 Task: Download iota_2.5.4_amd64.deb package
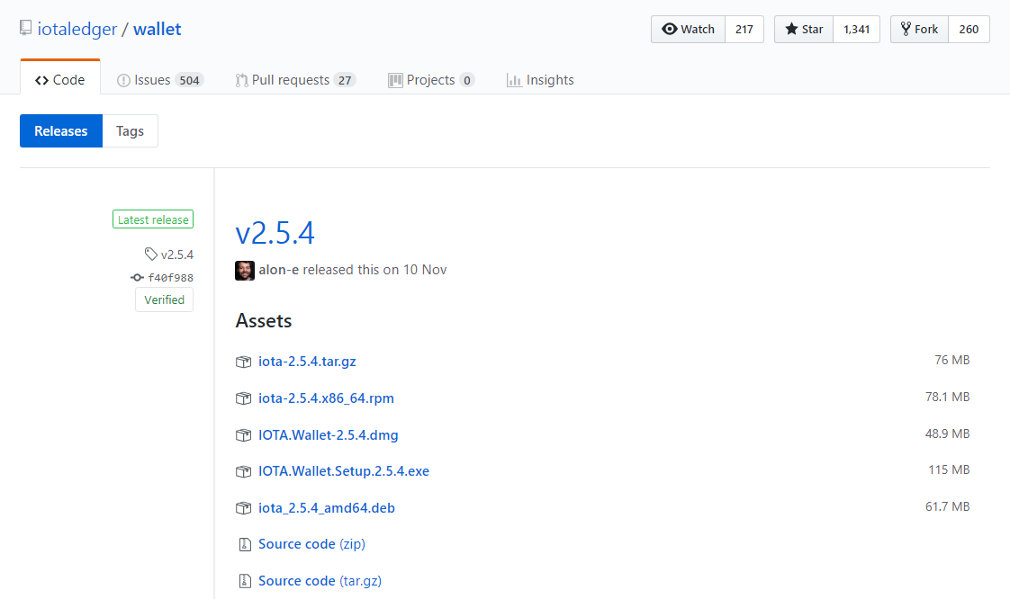pyautogui.click(x=327, y=508)
